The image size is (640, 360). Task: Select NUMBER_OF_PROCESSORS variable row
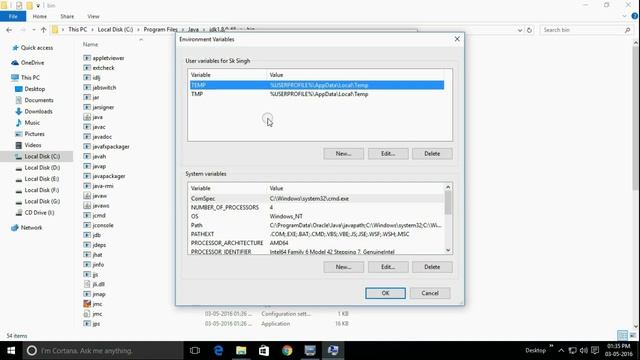(317, 207)
